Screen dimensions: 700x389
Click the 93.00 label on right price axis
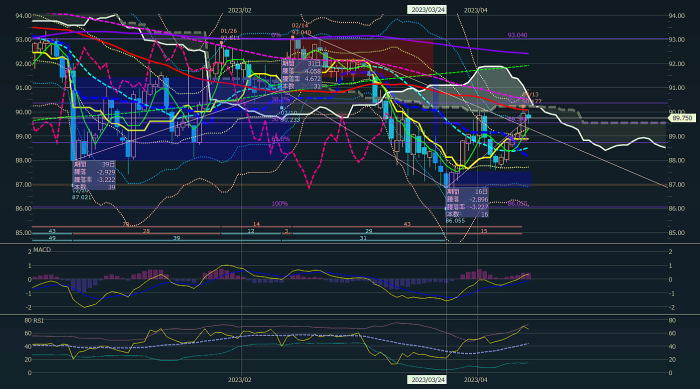677,40
